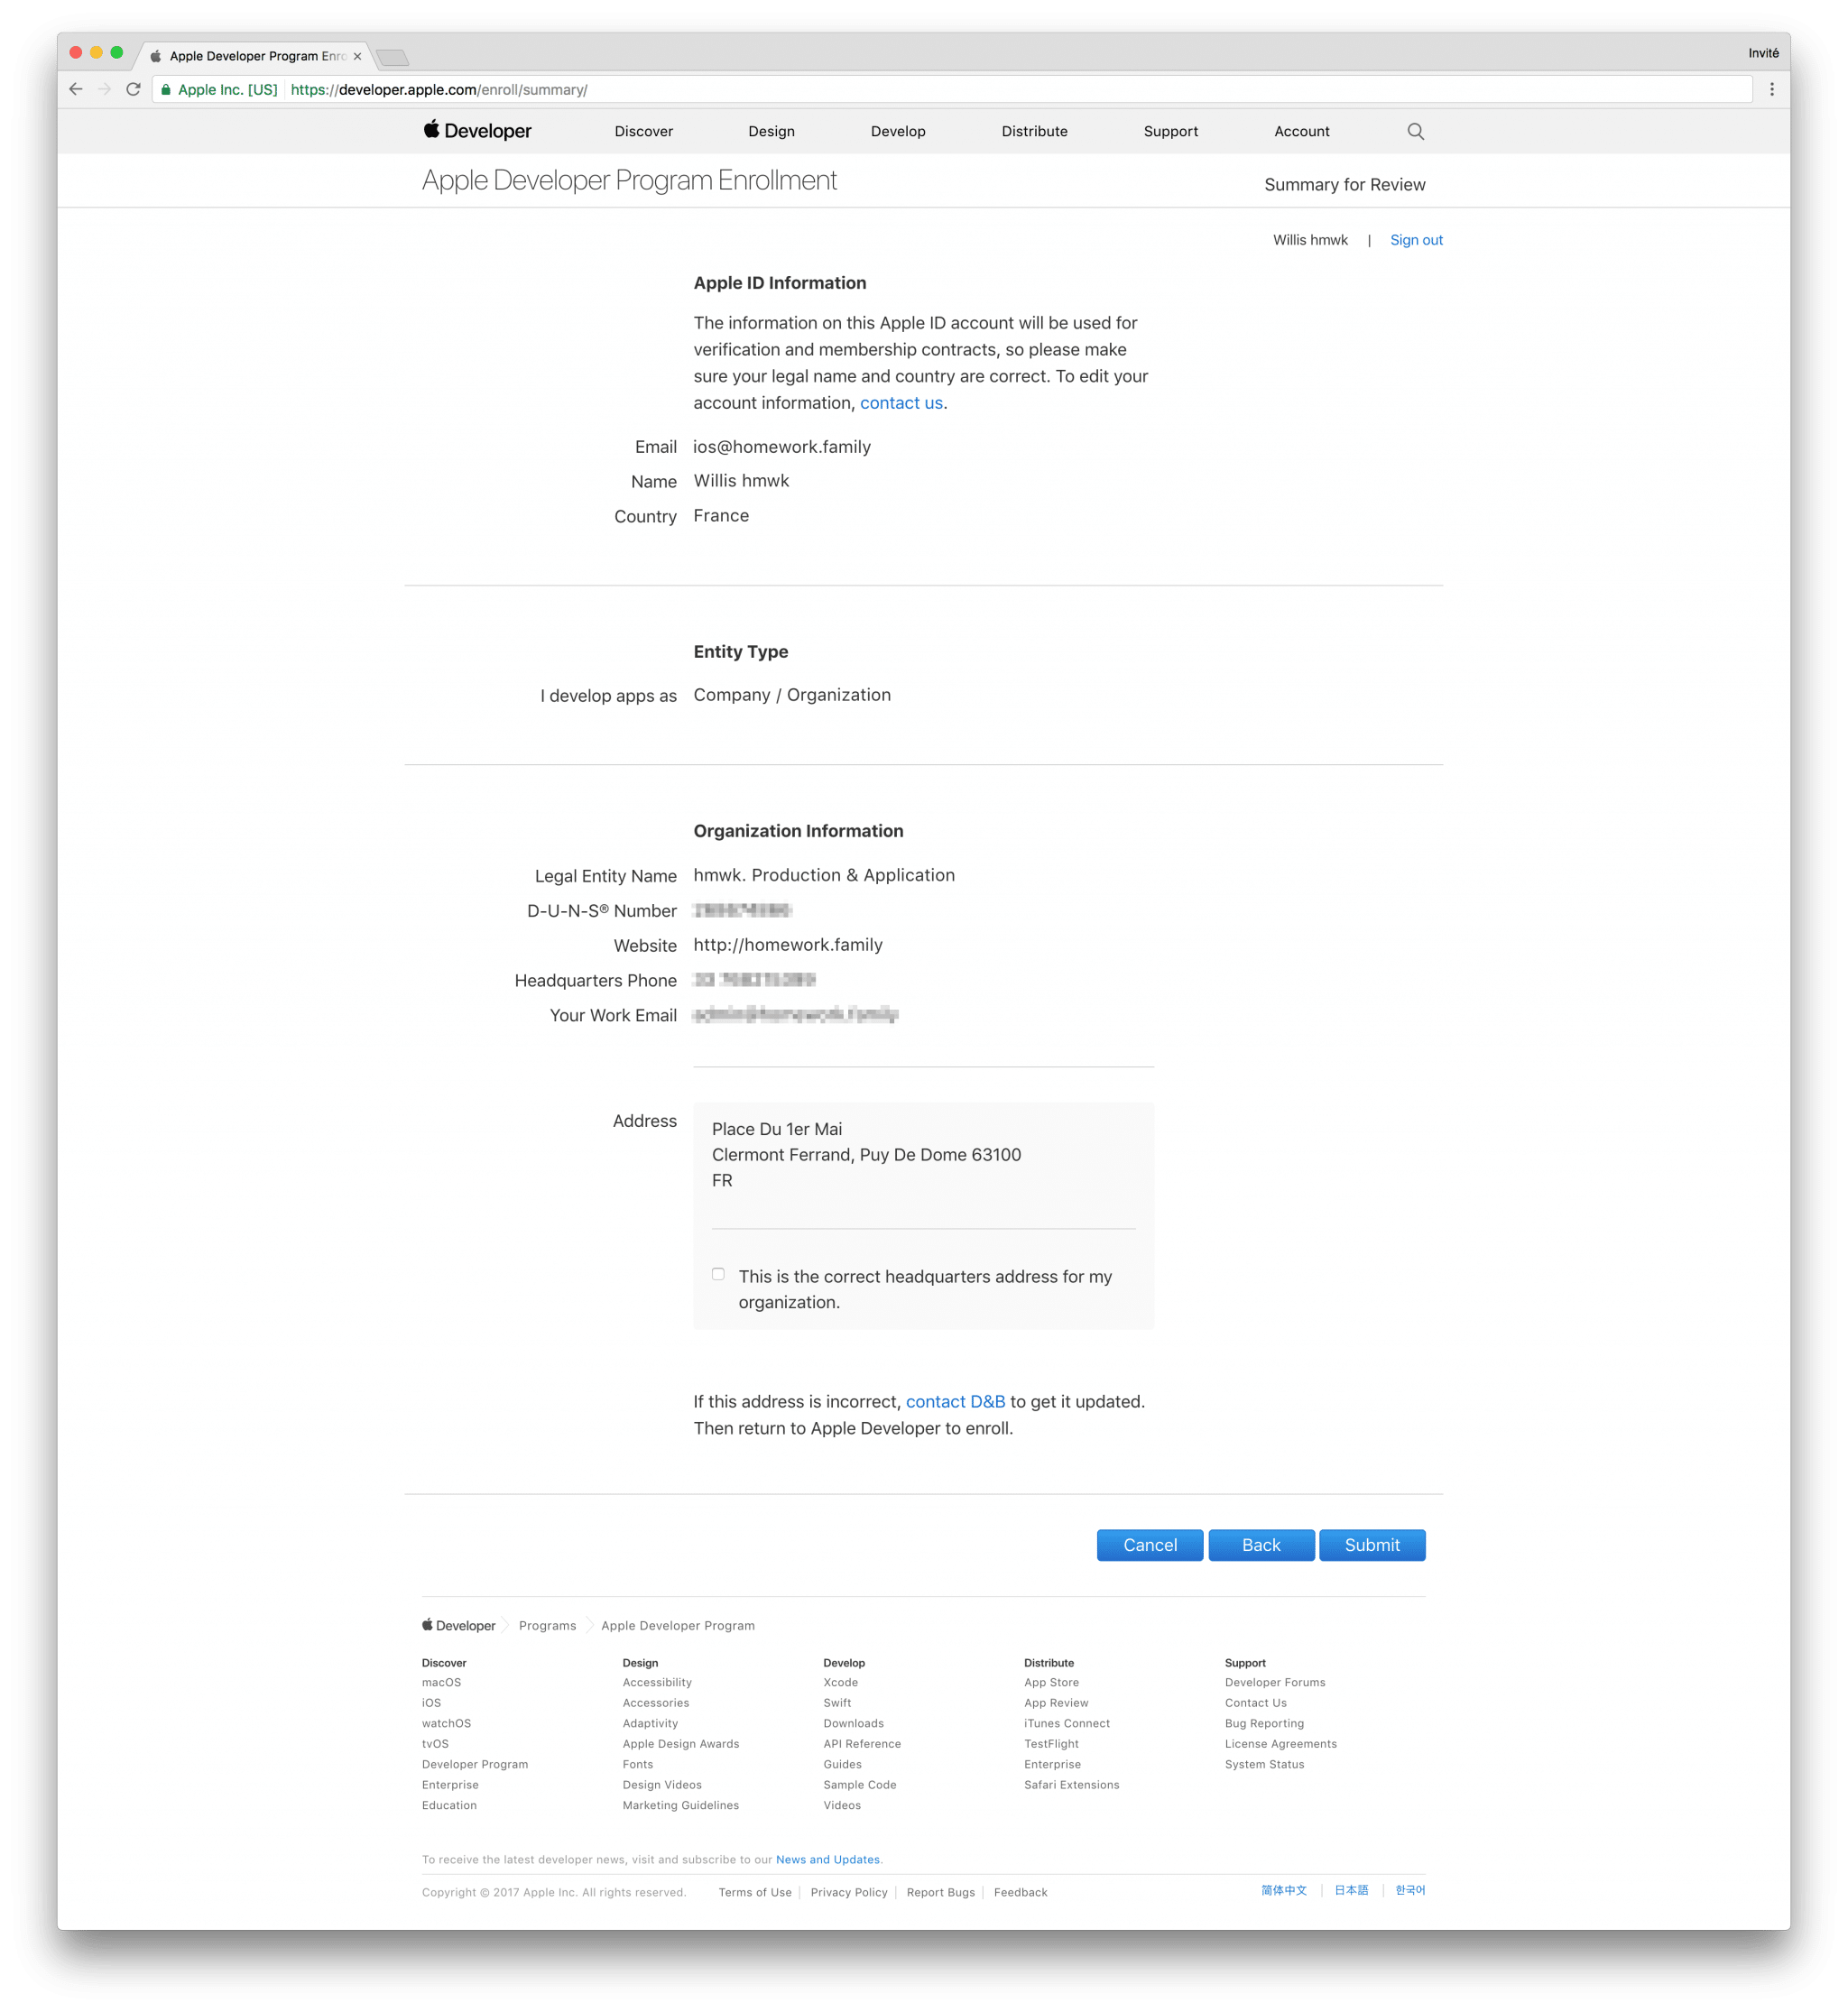Follow the contact D&B link
The image size is (1848, 2012).
pyautogui.click(x=955, y=1402)
